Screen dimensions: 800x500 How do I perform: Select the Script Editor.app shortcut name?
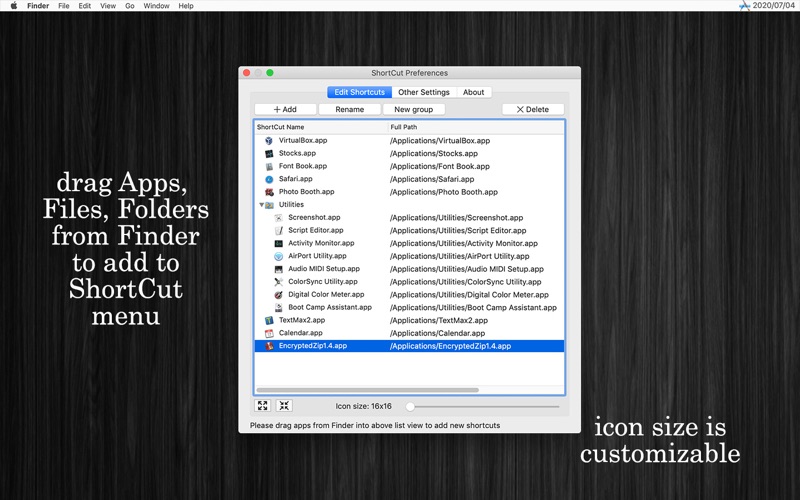pyautogui.click(x=316, y=230)
